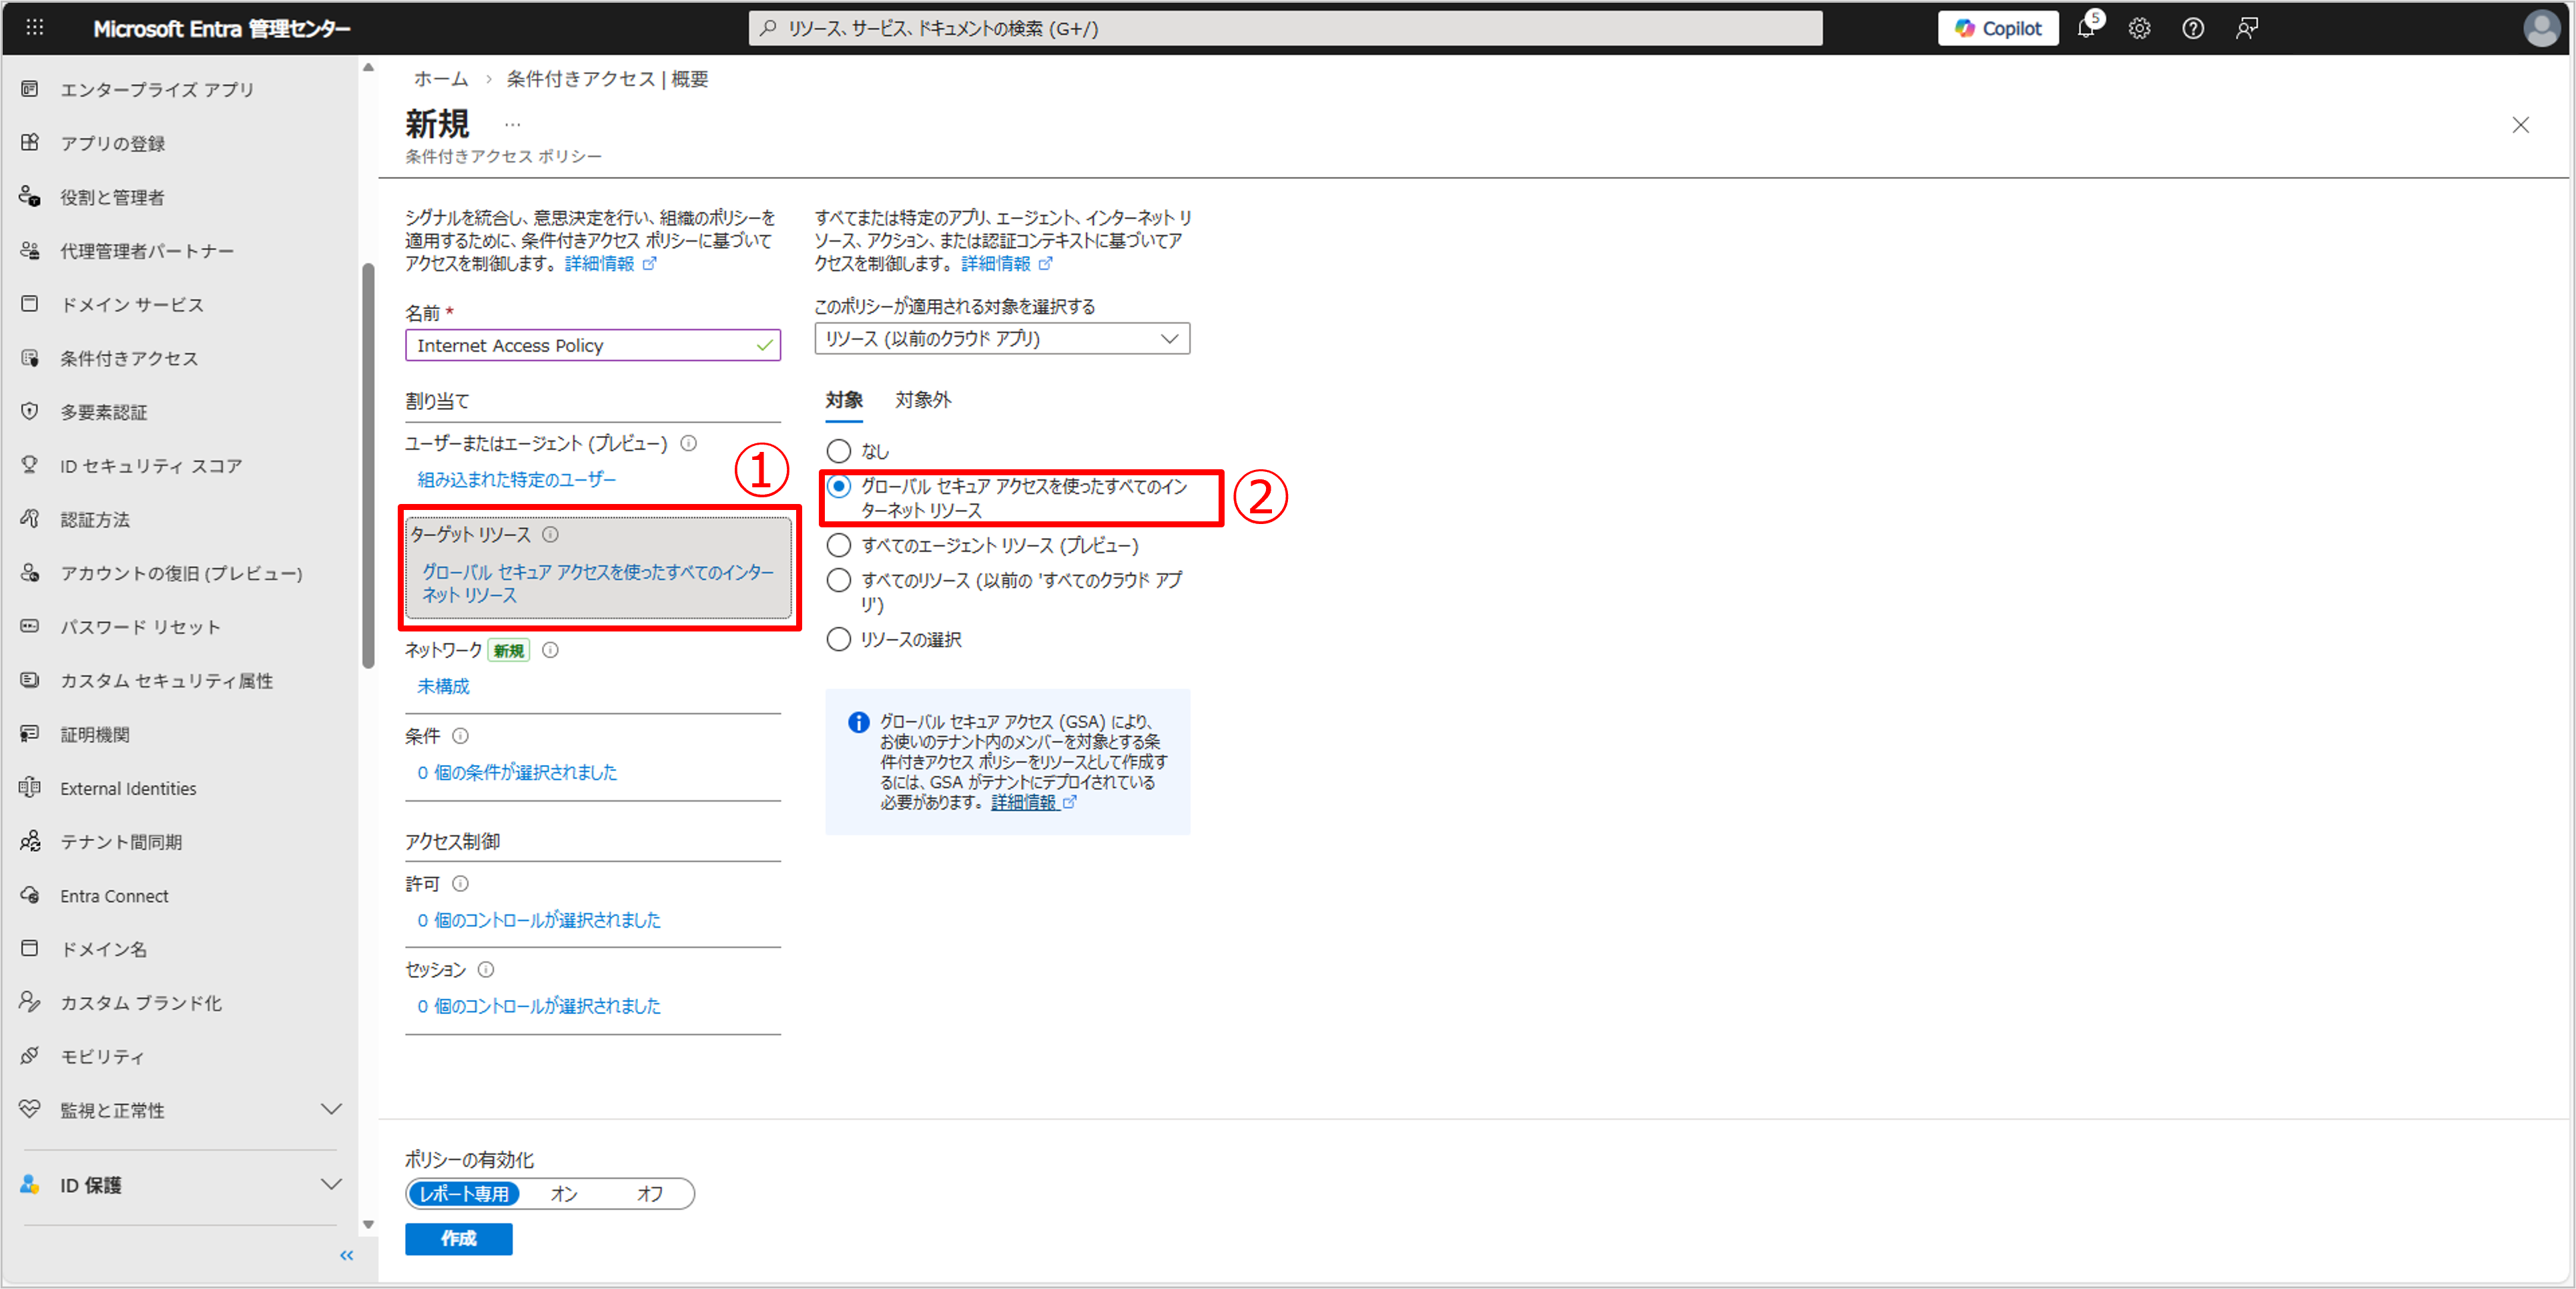Click the info icon next to ターゲット リソース

pyautogui.click(x=550, y=535)
